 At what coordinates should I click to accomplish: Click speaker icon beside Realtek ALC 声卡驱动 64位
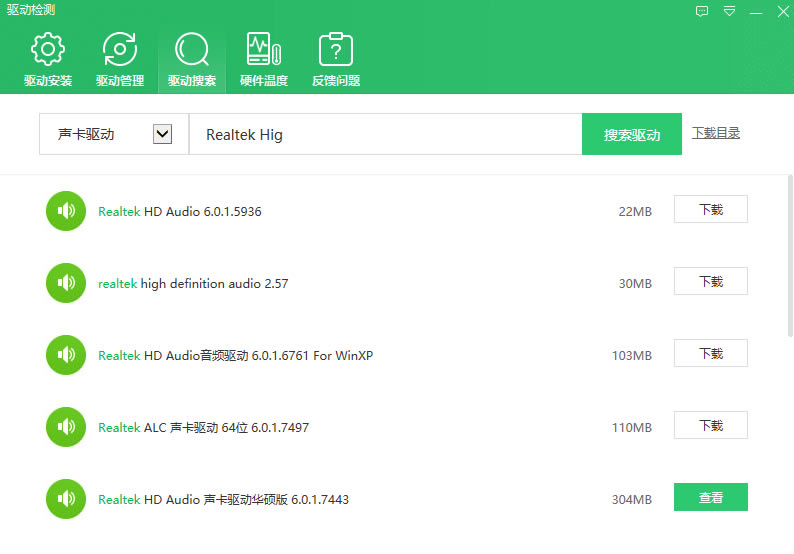click(x=66, y=427)
